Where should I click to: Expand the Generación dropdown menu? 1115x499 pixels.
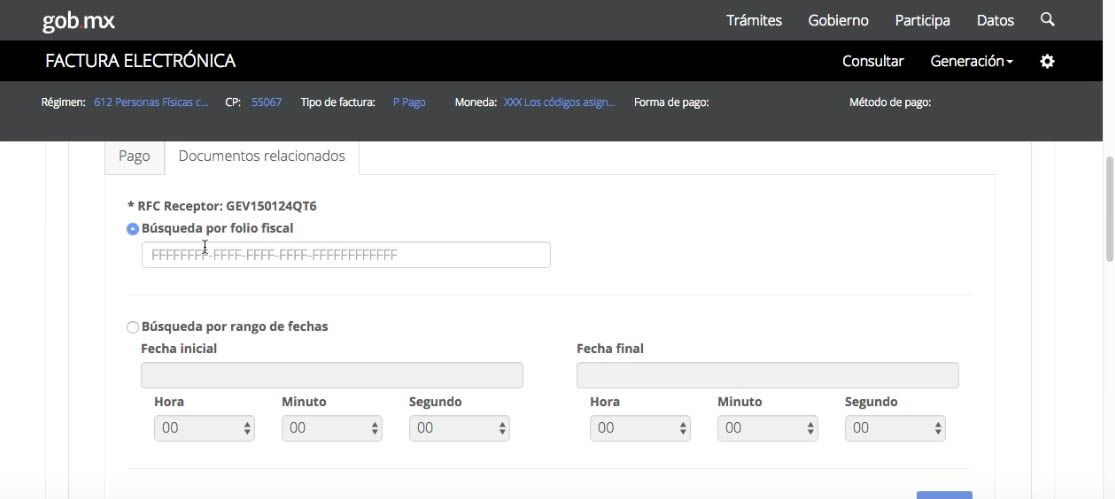(971, 62)
